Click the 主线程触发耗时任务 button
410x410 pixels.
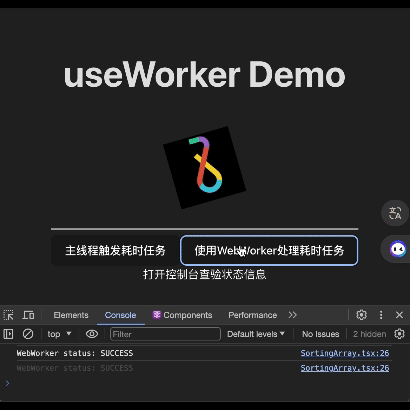click(115, 250)
